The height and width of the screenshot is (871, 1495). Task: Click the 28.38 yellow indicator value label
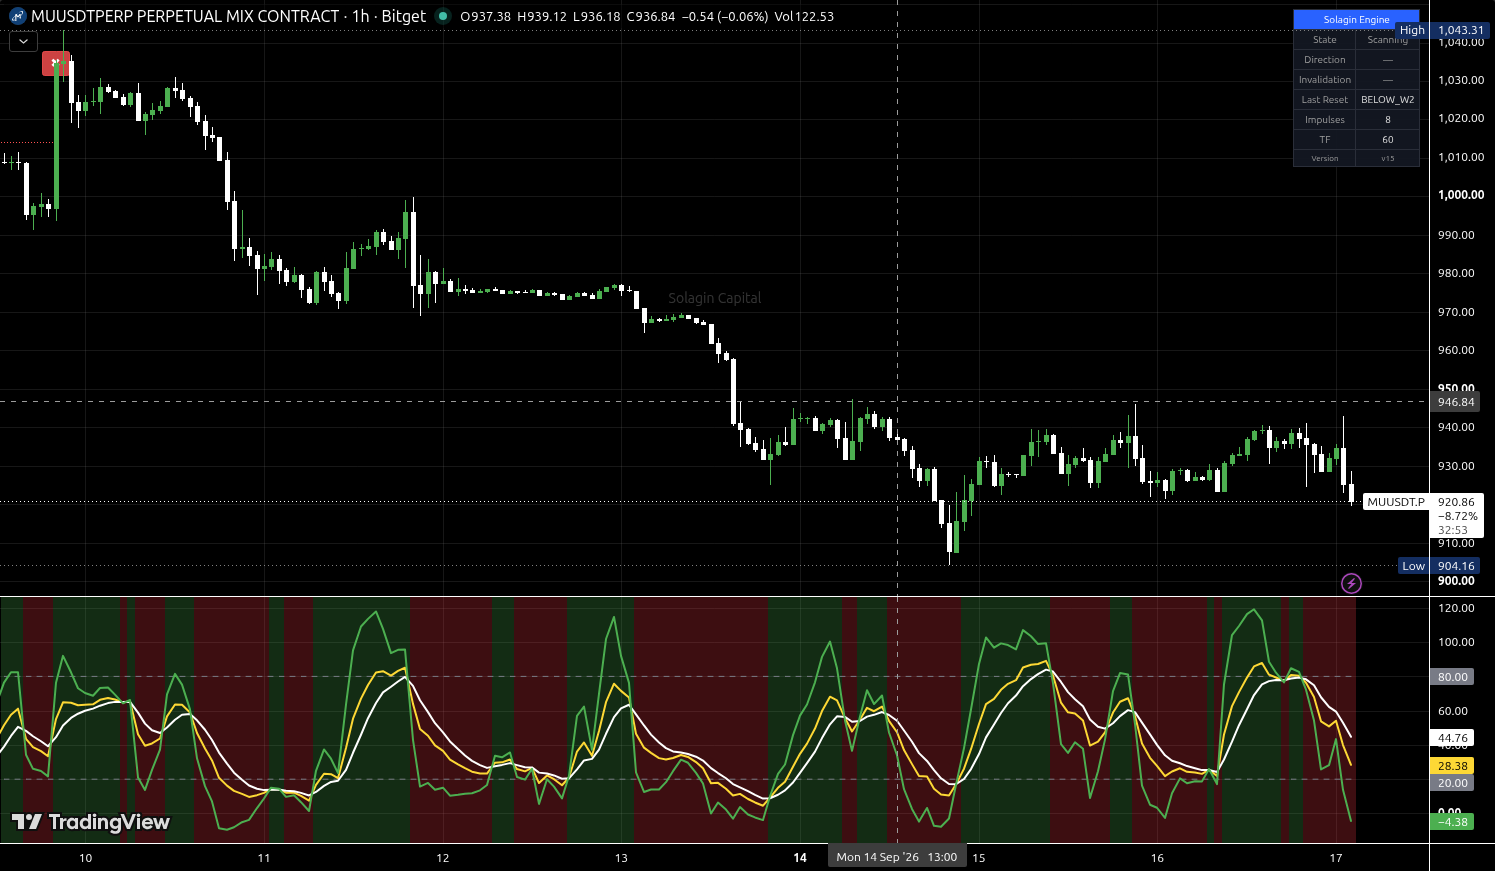[x=1452, y=766]
